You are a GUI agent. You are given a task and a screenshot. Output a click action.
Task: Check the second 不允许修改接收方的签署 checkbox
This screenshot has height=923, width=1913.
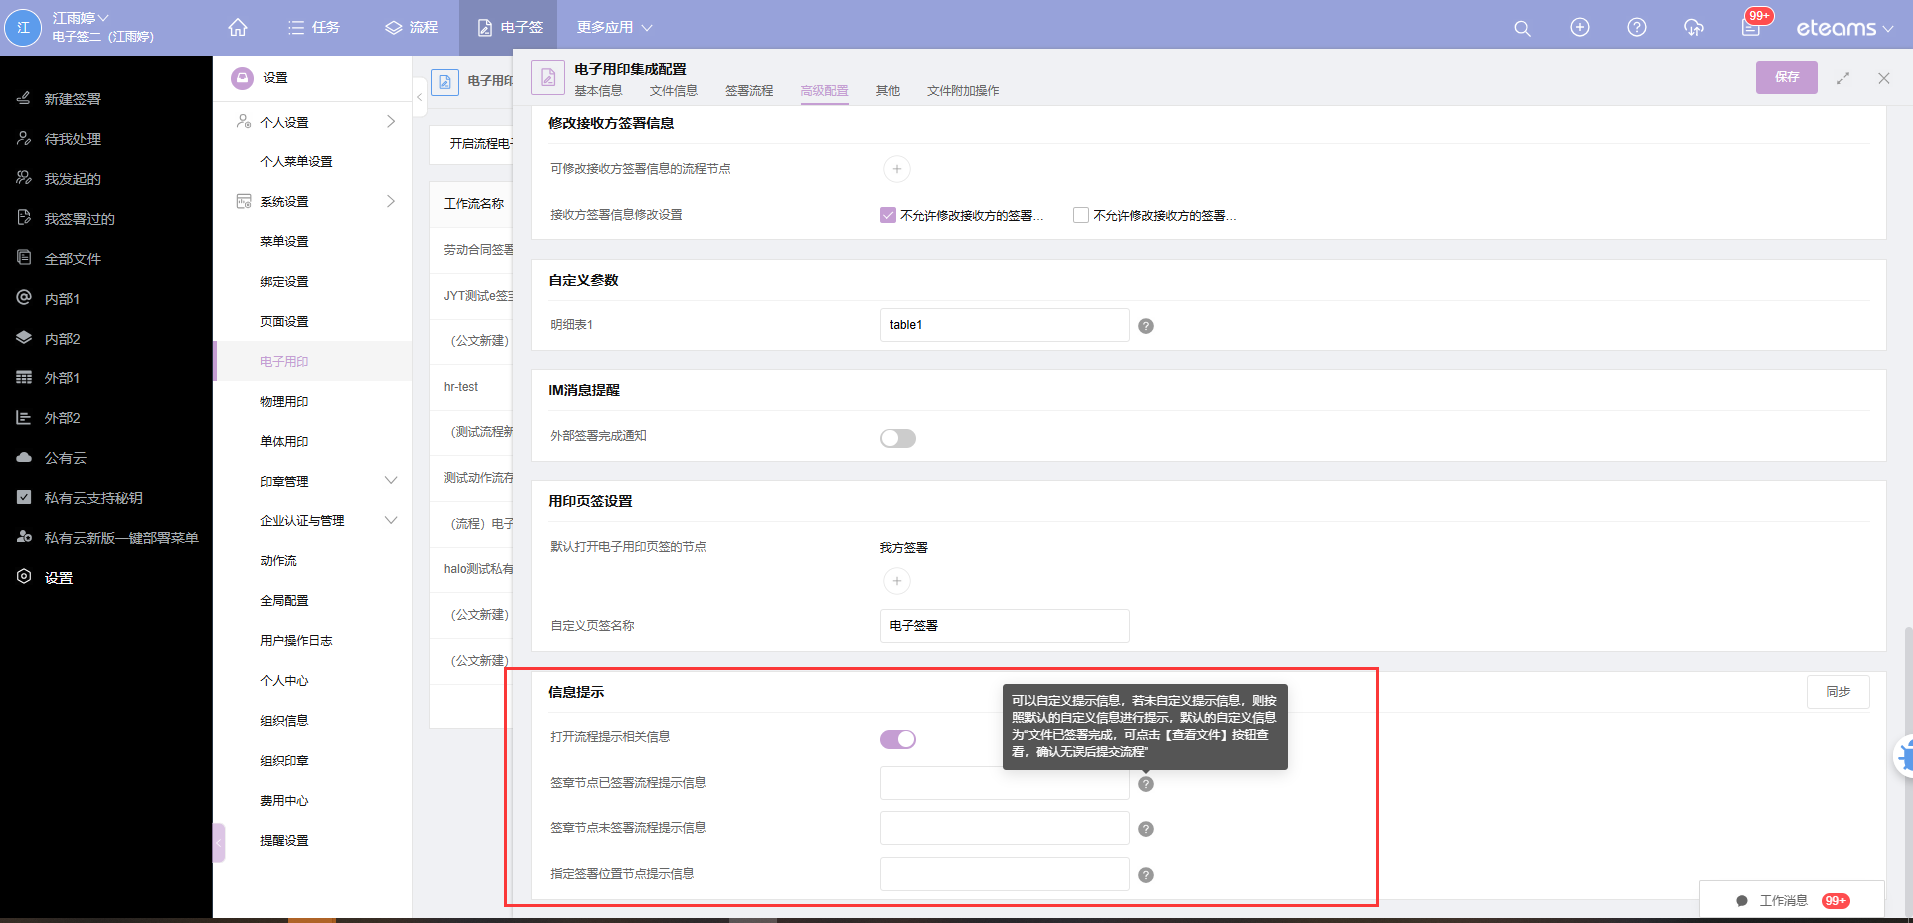click(x=1081, y=215)
